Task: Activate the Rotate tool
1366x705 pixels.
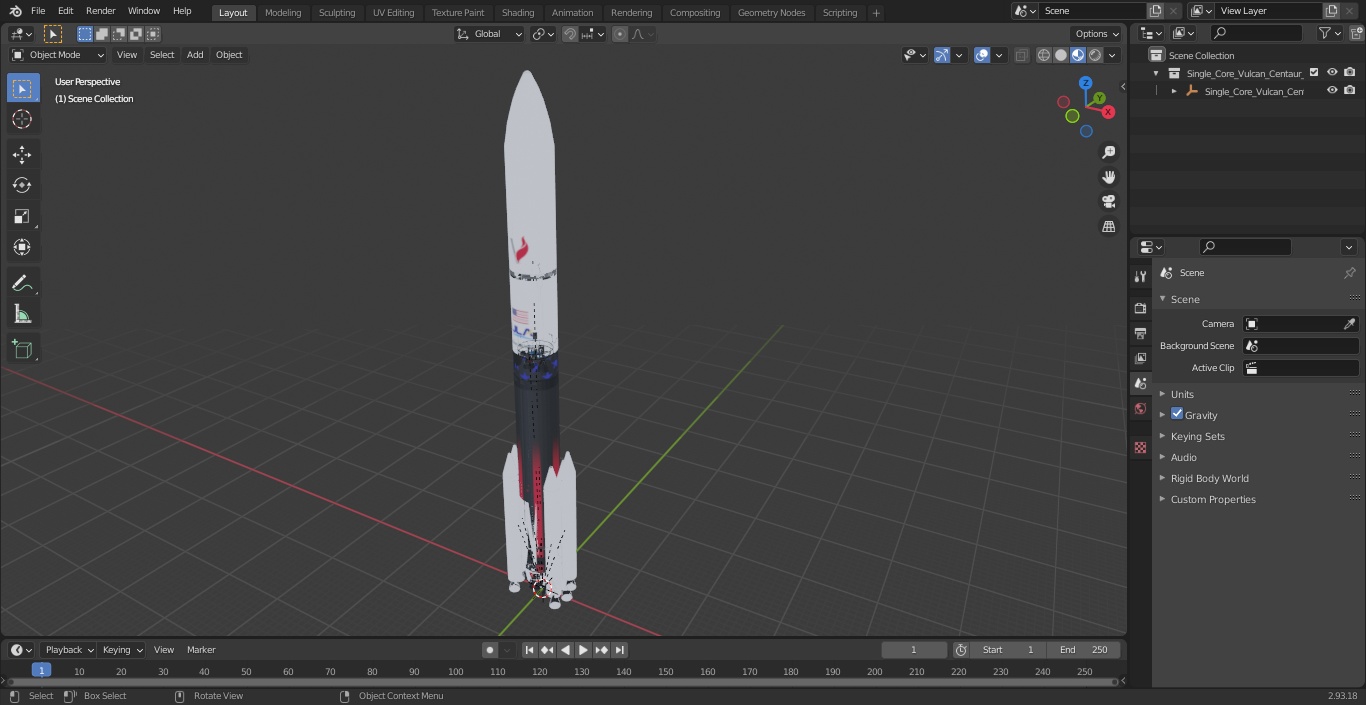Action: click(22, 185)
